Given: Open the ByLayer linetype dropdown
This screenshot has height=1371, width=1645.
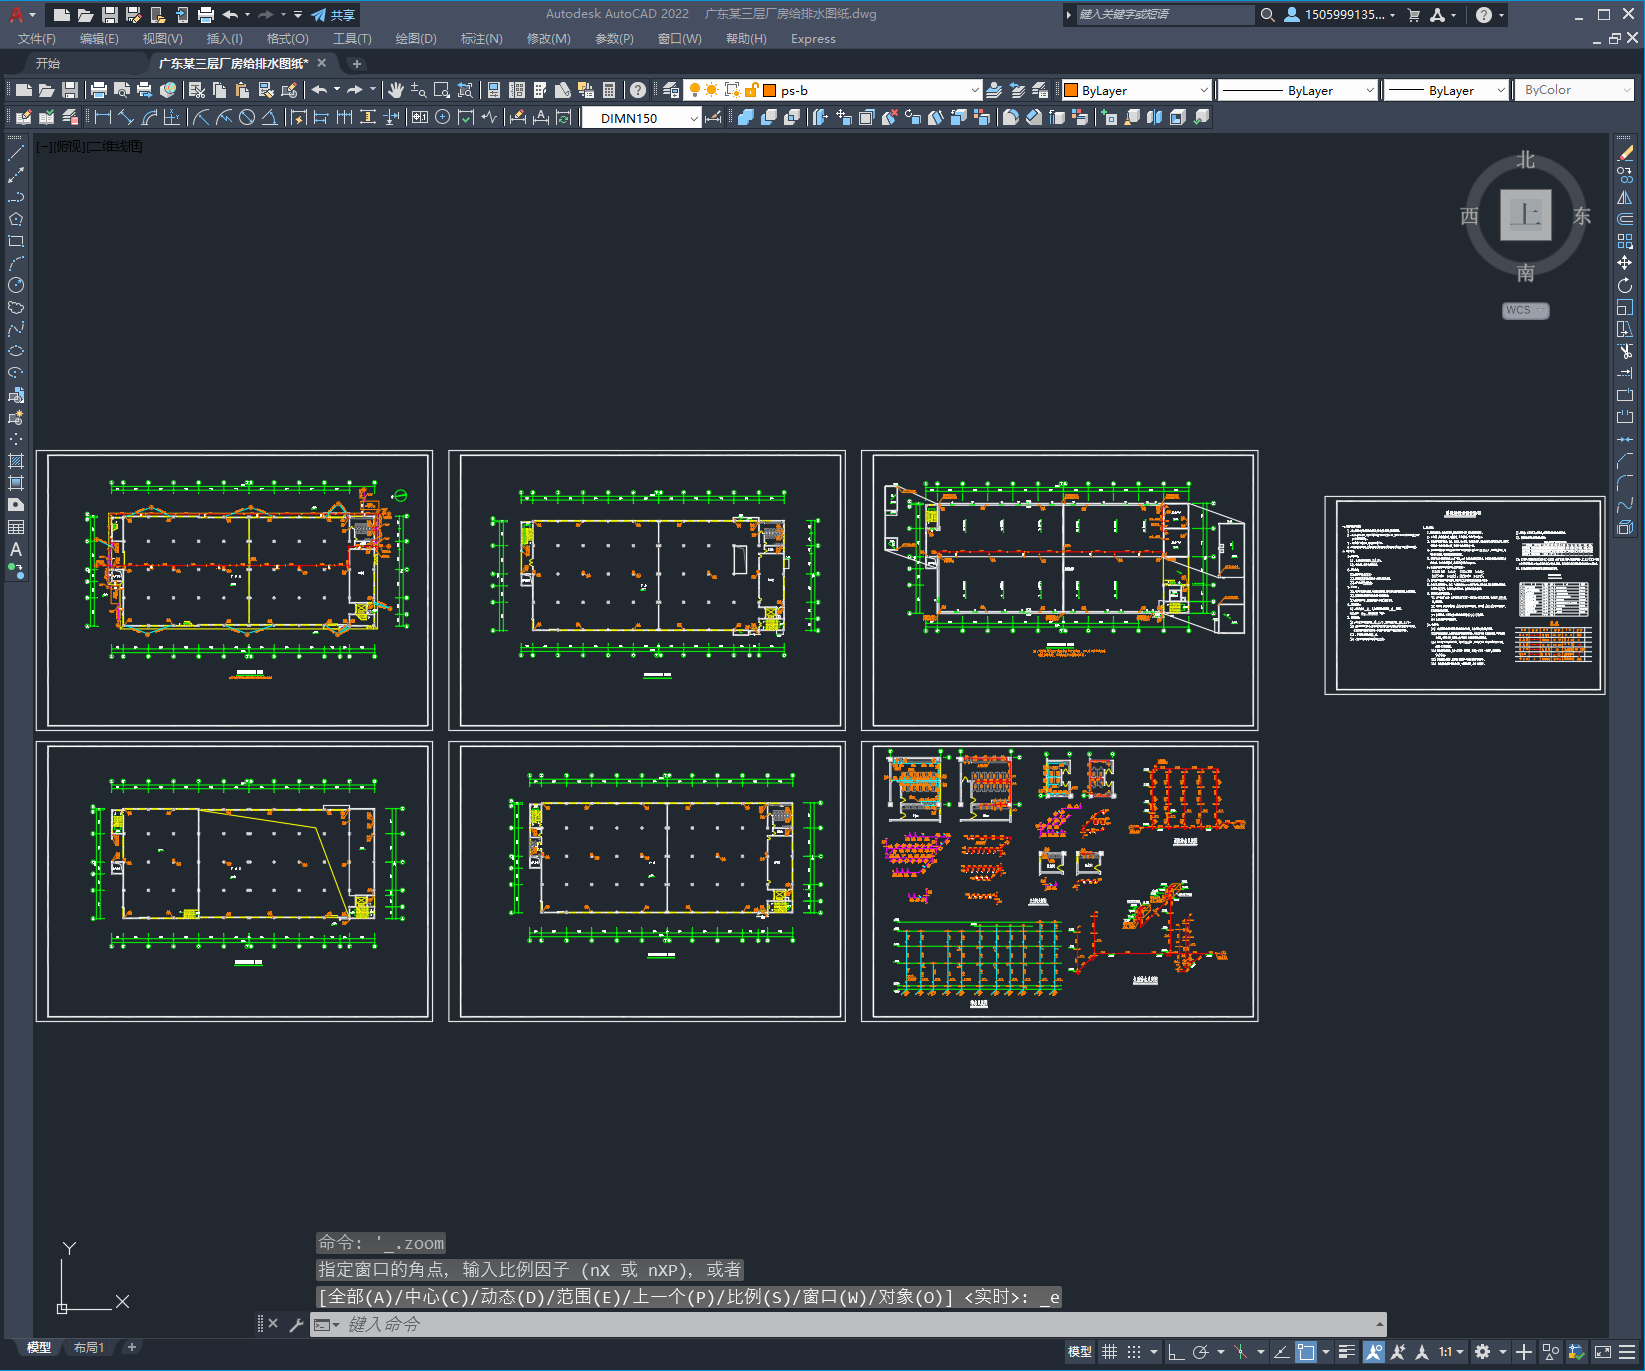Looking at the screenshot, I should [x=1298, y=90].
